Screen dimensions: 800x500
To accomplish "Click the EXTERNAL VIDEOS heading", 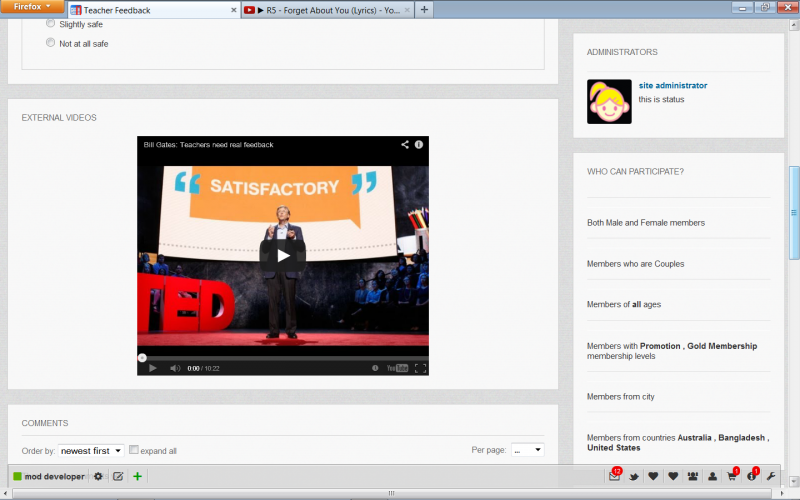I will (x=59, y=118).
